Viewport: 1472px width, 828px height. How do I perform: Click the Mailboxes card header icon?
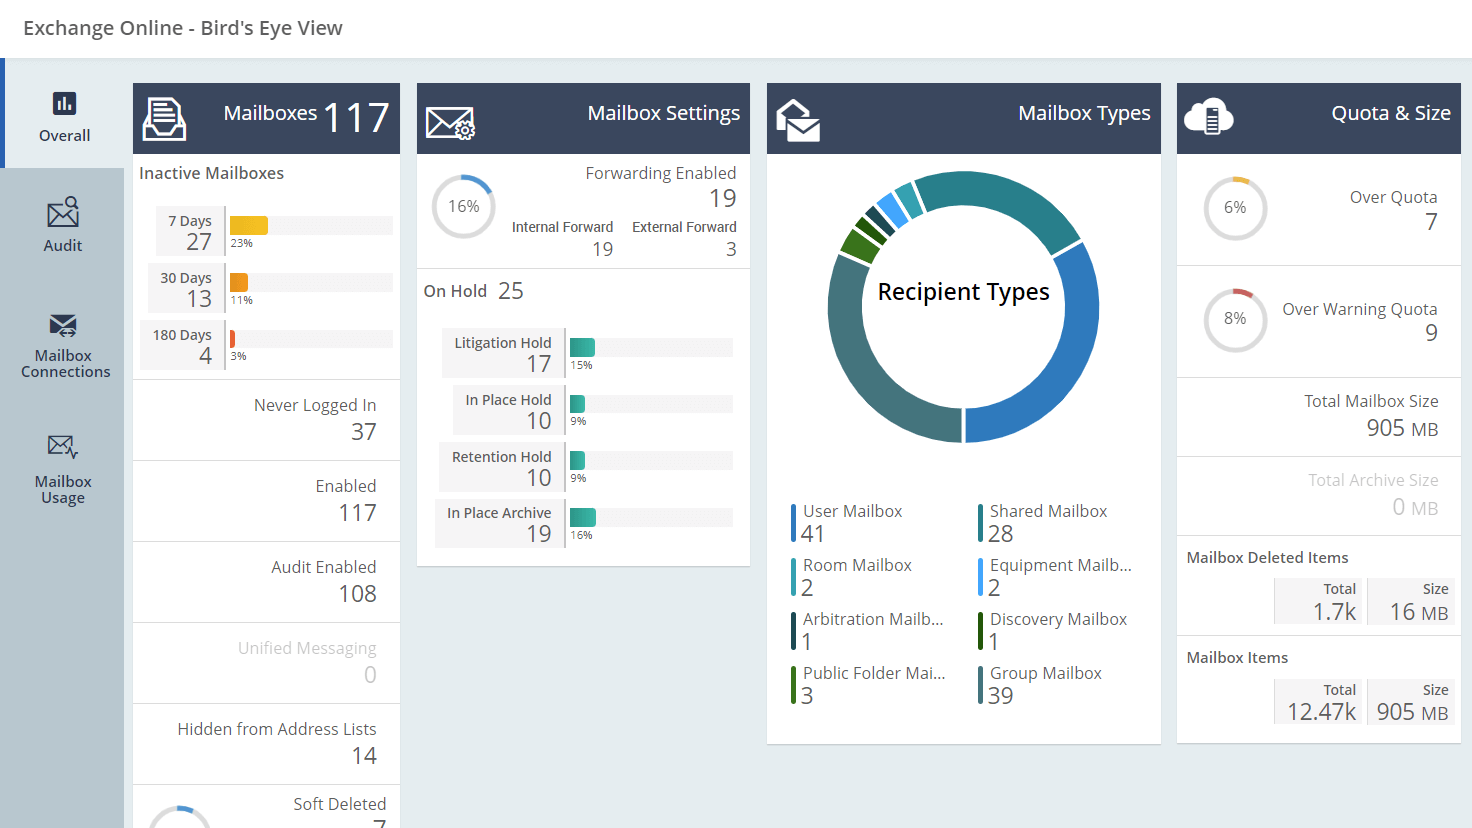coord(163,117)
